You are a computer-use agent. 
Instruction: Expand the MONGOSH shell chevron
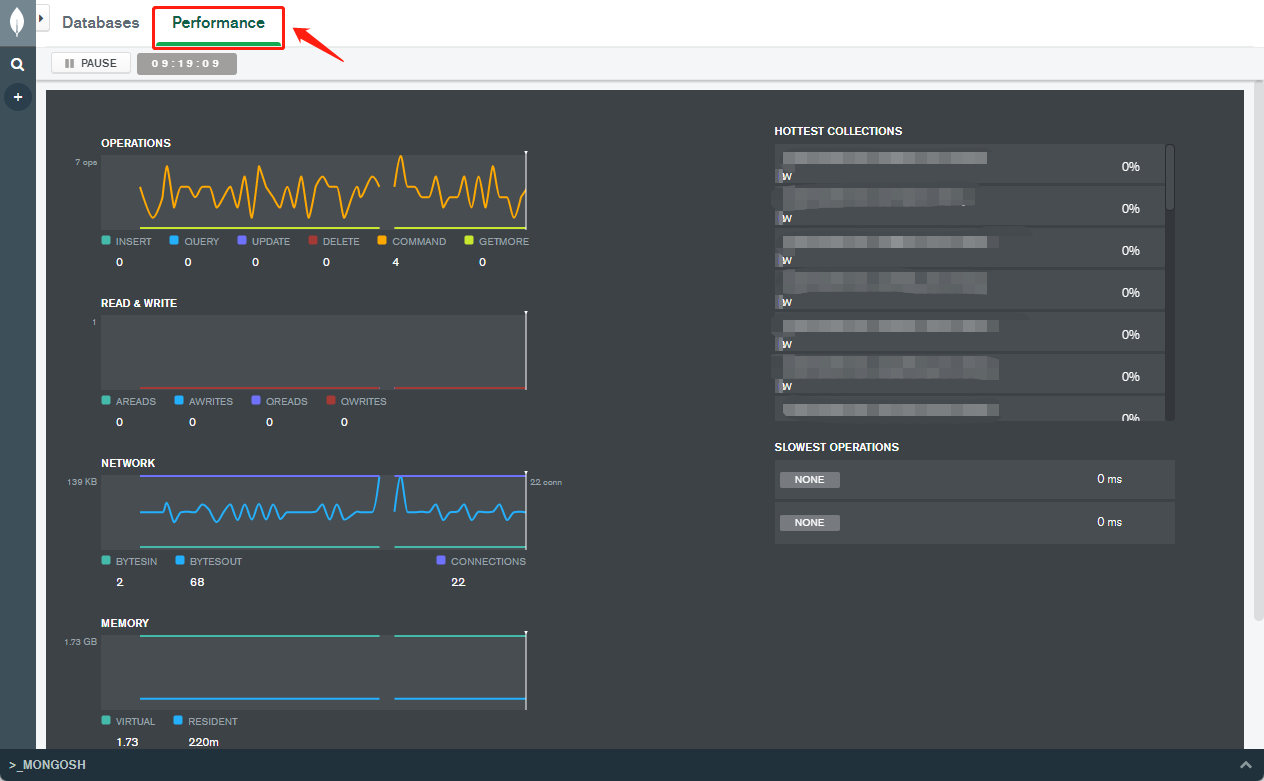tap(1245, 765)
